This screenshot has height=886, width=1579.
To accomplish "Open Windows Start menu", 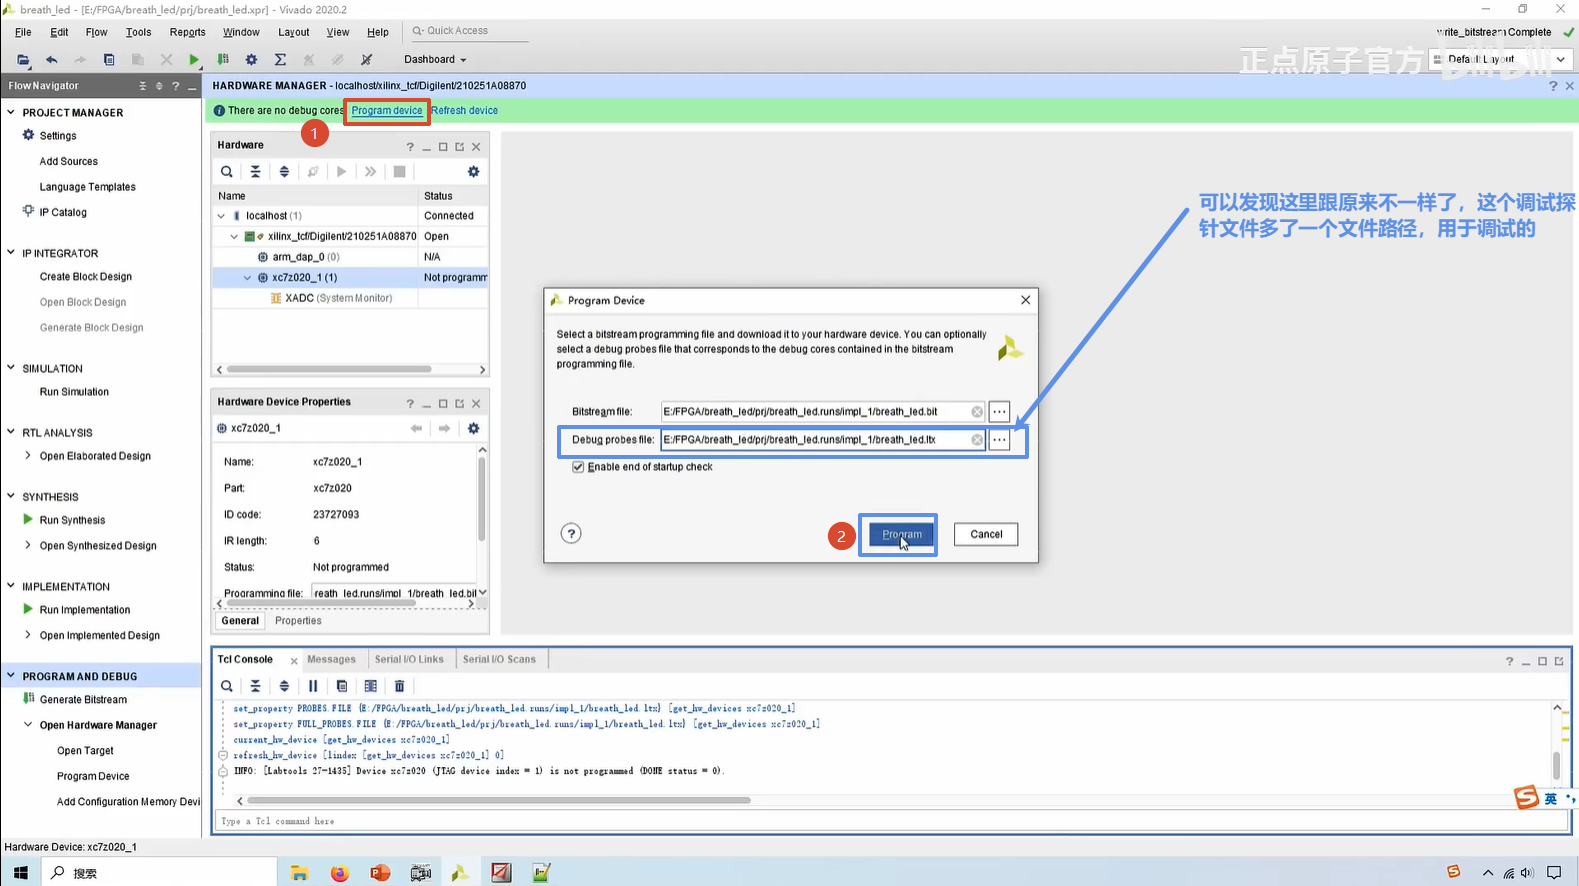I will tap(20, 873).
